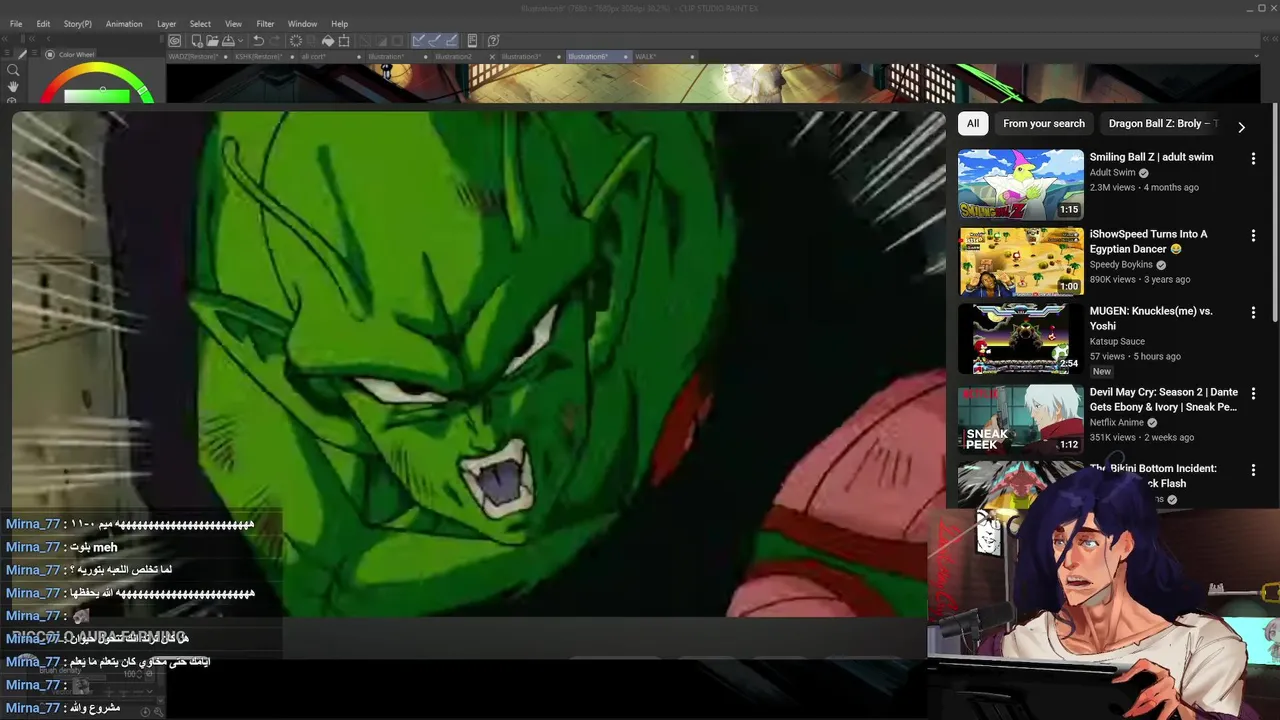Select the All filter chip
The image size is (1280, 720).
(x=973, y=123)
